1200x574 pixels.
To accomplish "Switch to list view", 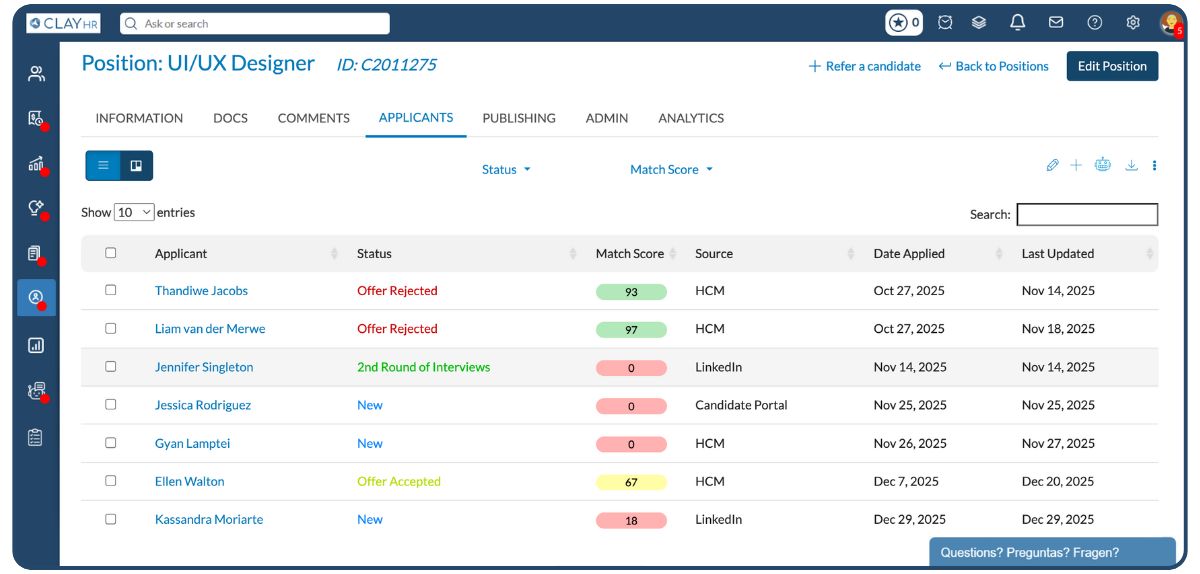I will pos(103,166).
